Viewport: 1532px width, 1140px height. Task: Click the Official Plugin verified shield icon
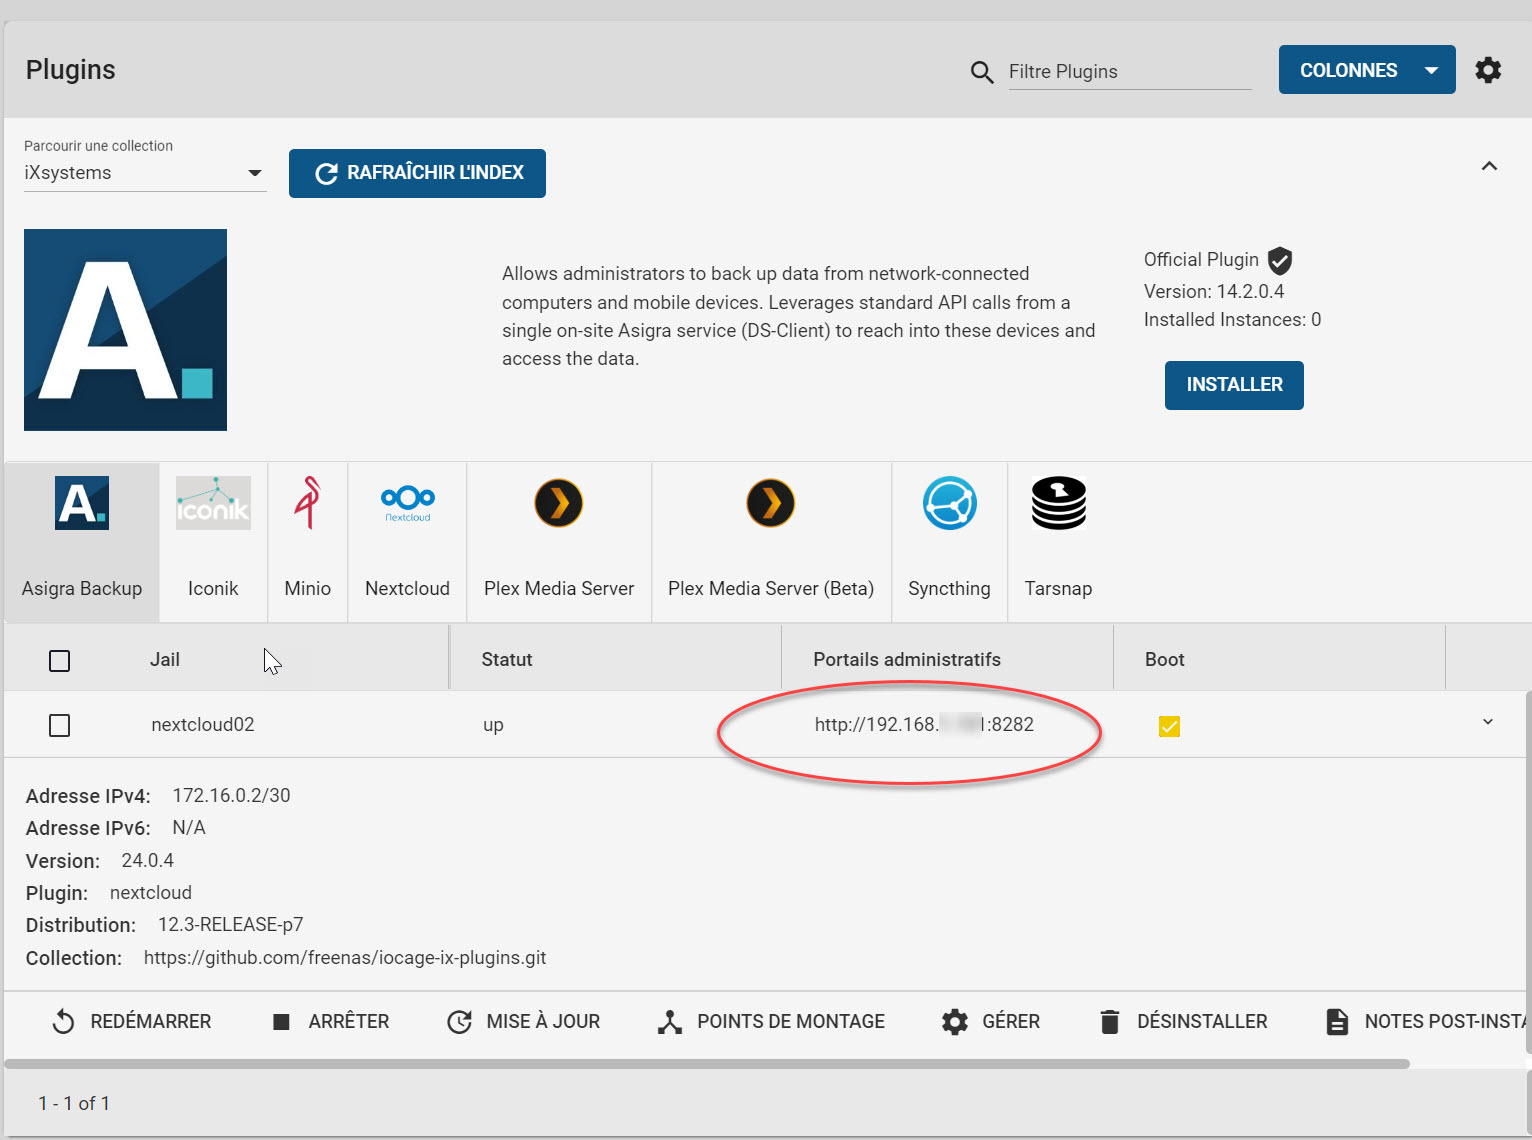coord(1280,261)
